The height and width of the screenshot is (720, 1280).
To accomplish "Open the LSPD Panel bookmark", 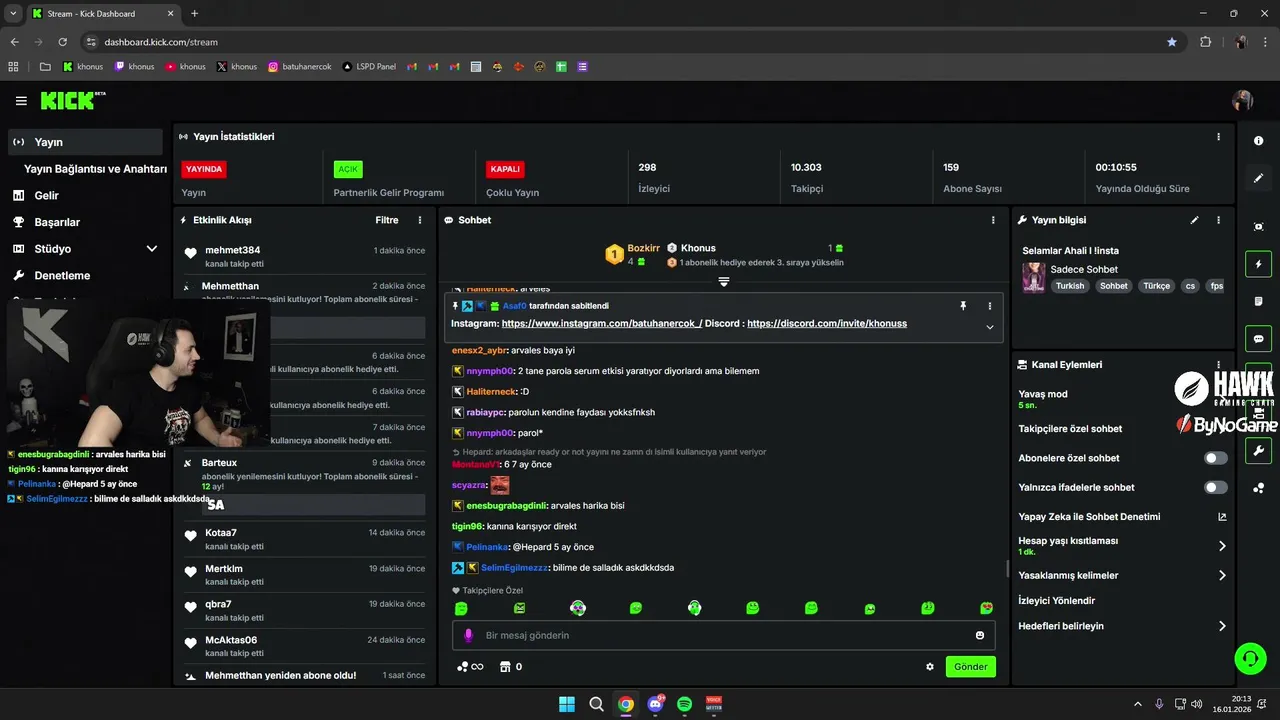I will tap(369, 67).
